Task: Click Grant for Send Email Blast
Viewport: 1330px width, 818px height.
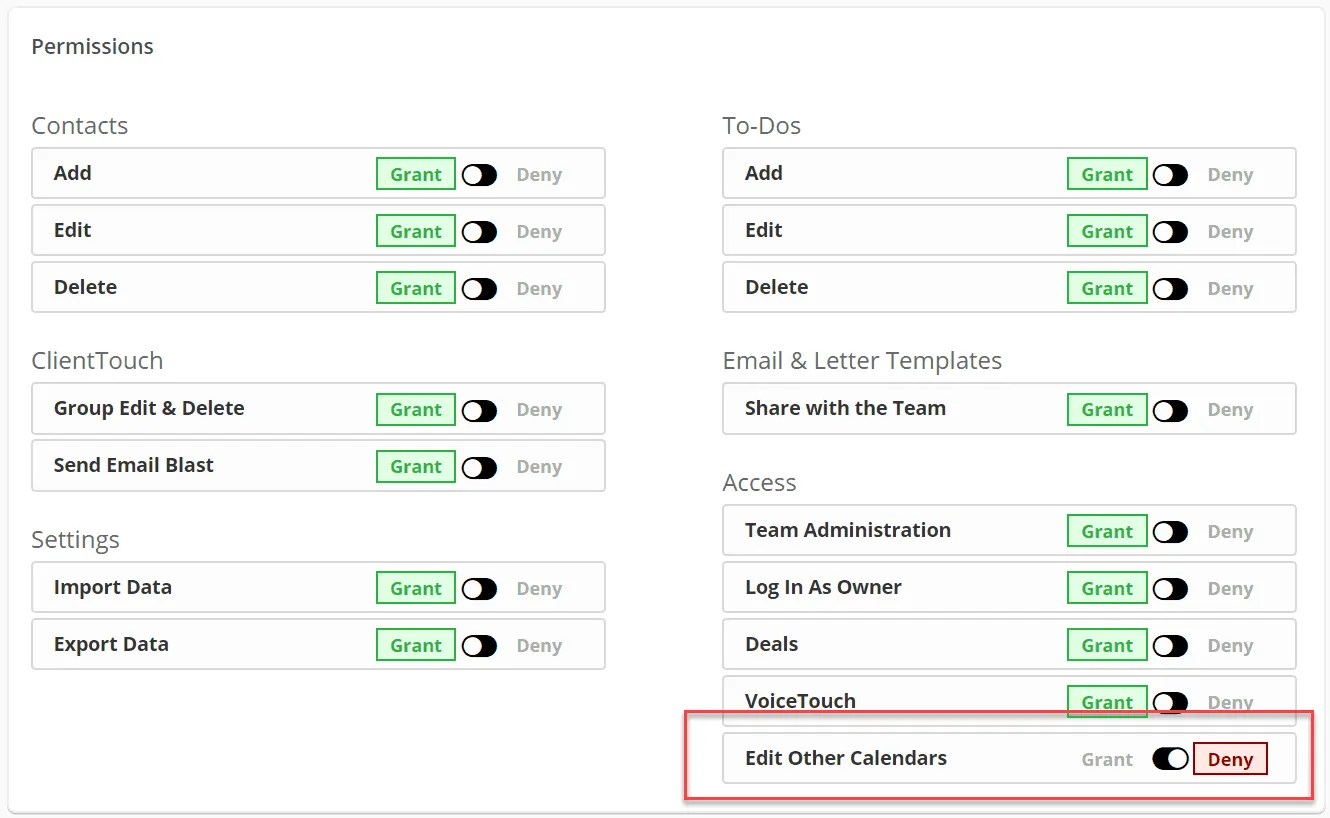Action: 416,467
